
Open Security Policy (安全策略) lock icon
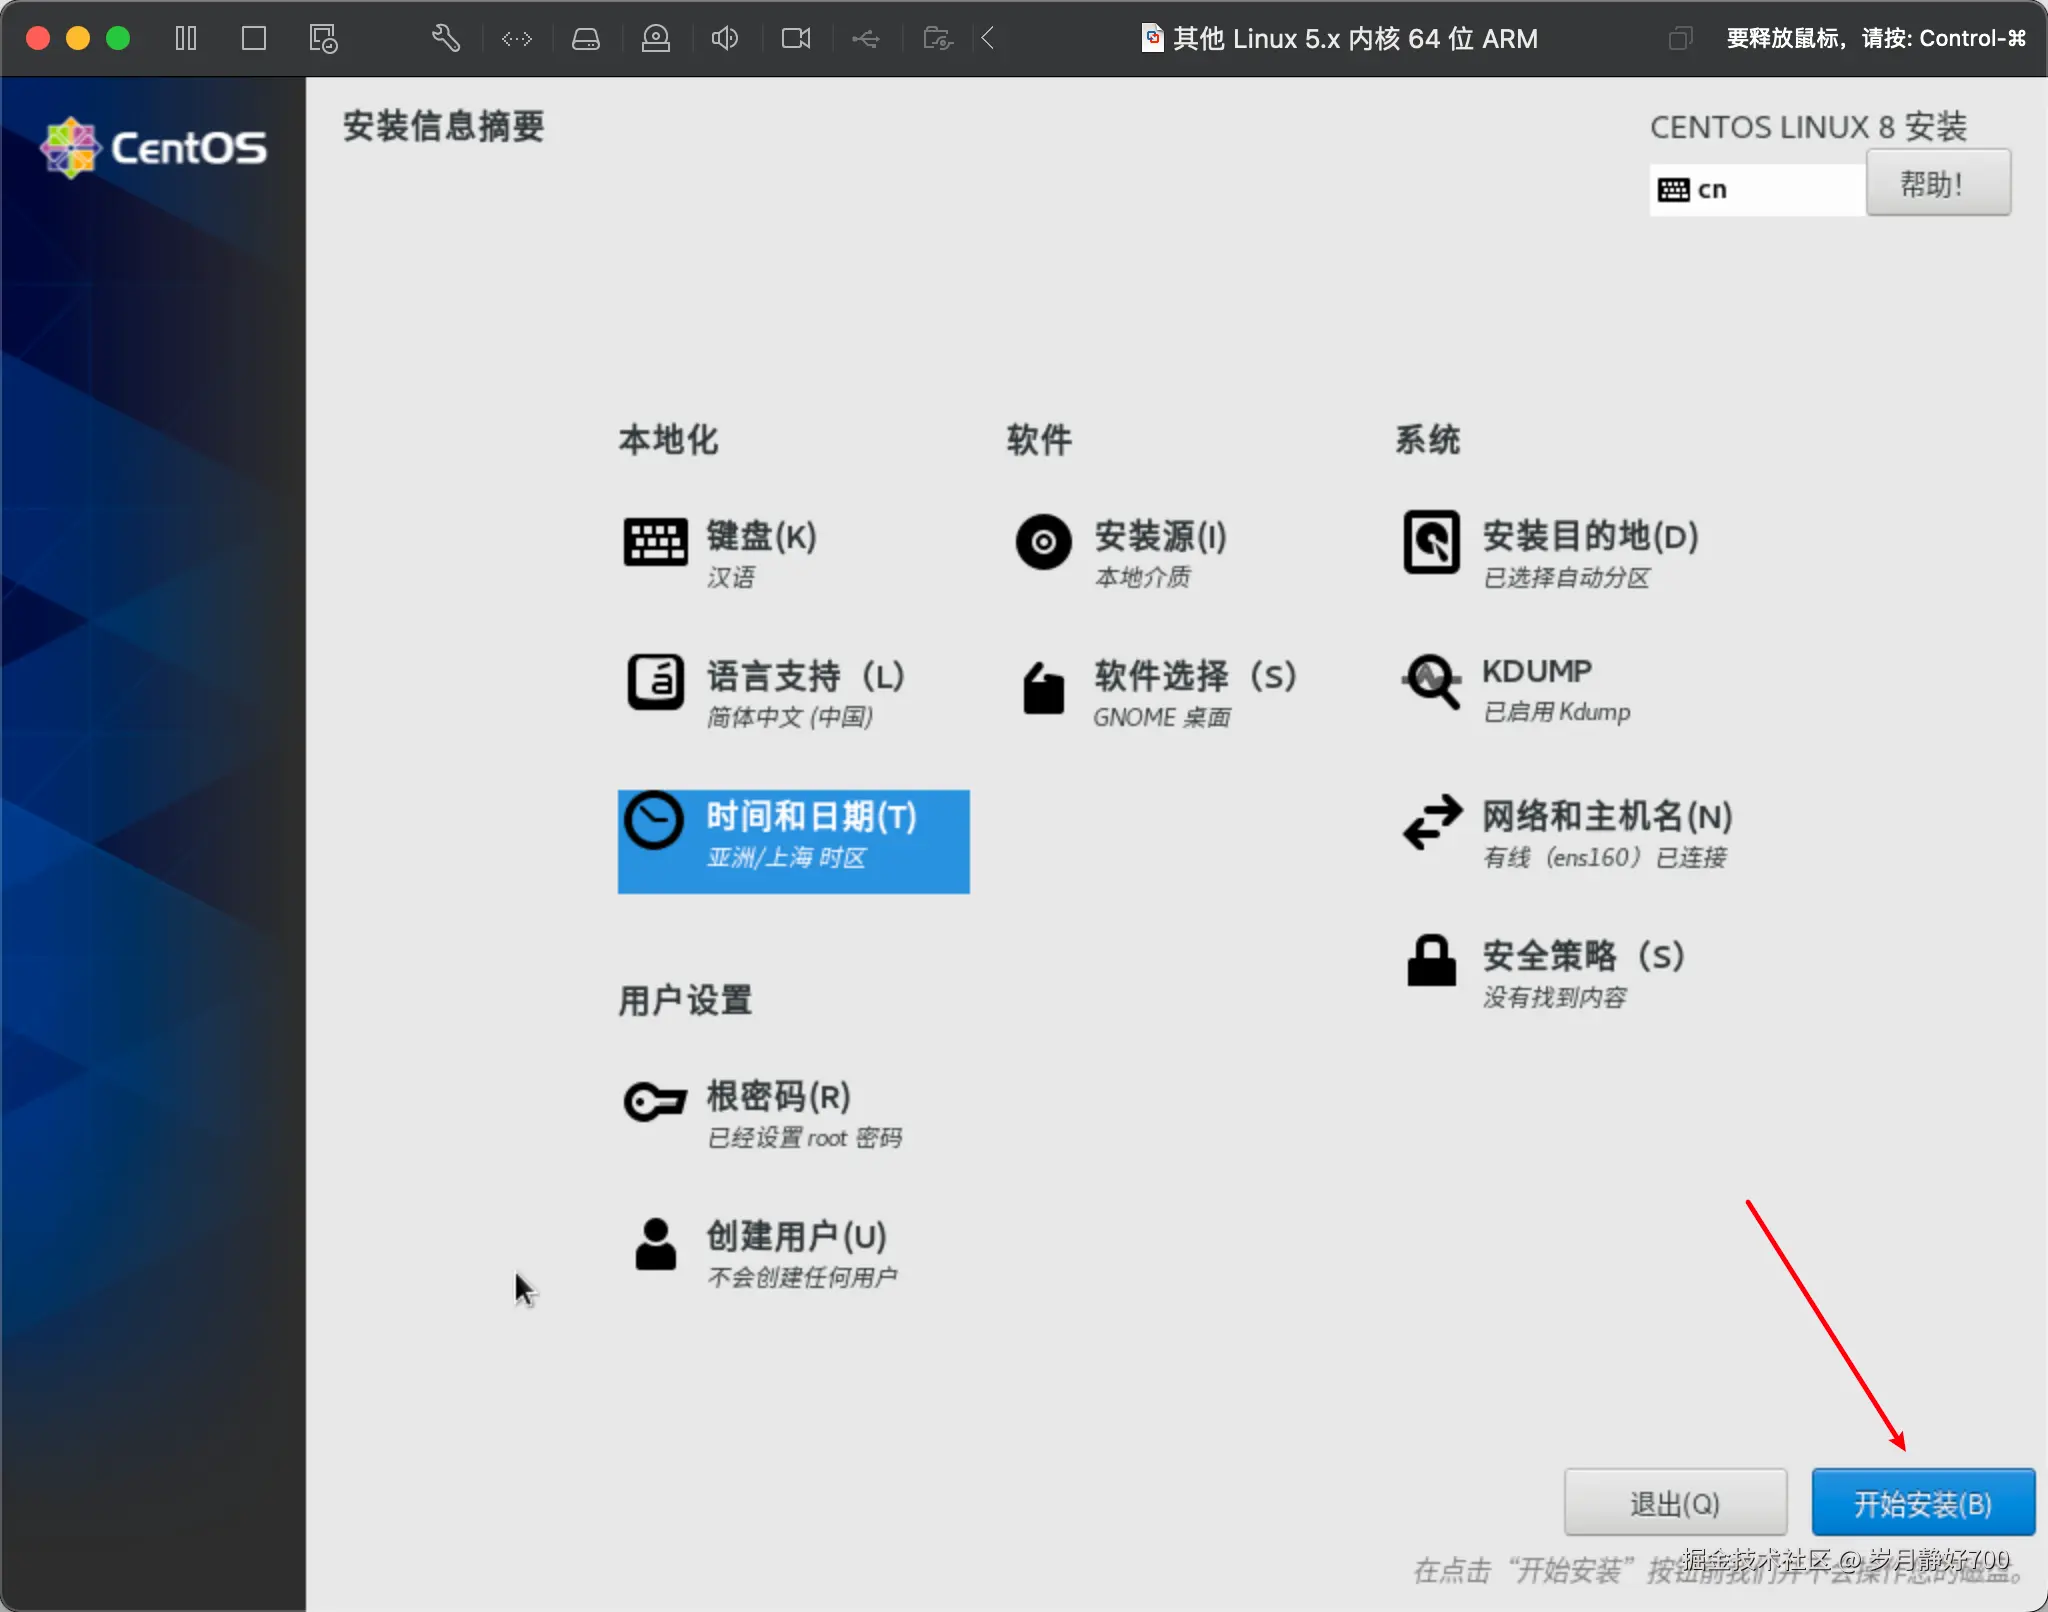coord(1431,961)
